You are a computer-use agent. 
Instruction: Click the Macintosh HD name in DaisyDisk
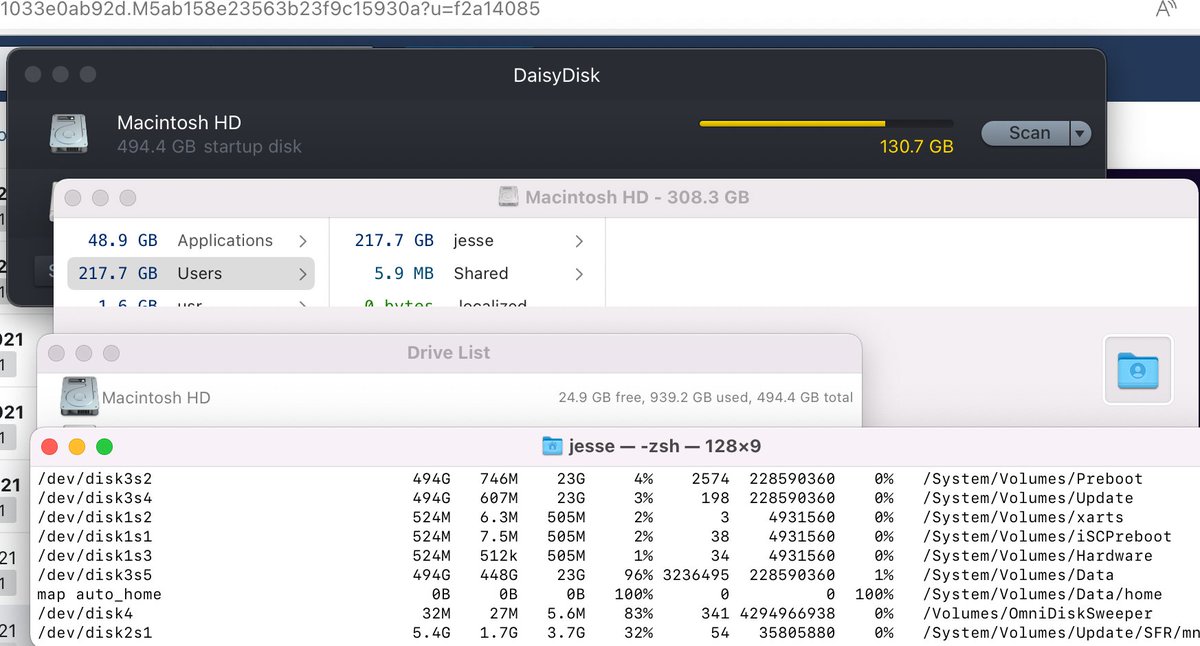pyautogui.click(x=179, y=123)
